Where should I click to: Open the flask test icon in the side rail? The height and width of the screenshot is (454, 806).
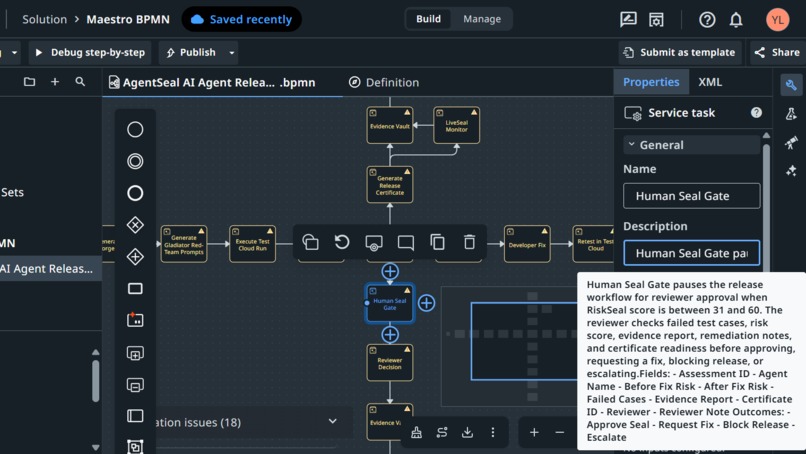click(x=791, y=113)
